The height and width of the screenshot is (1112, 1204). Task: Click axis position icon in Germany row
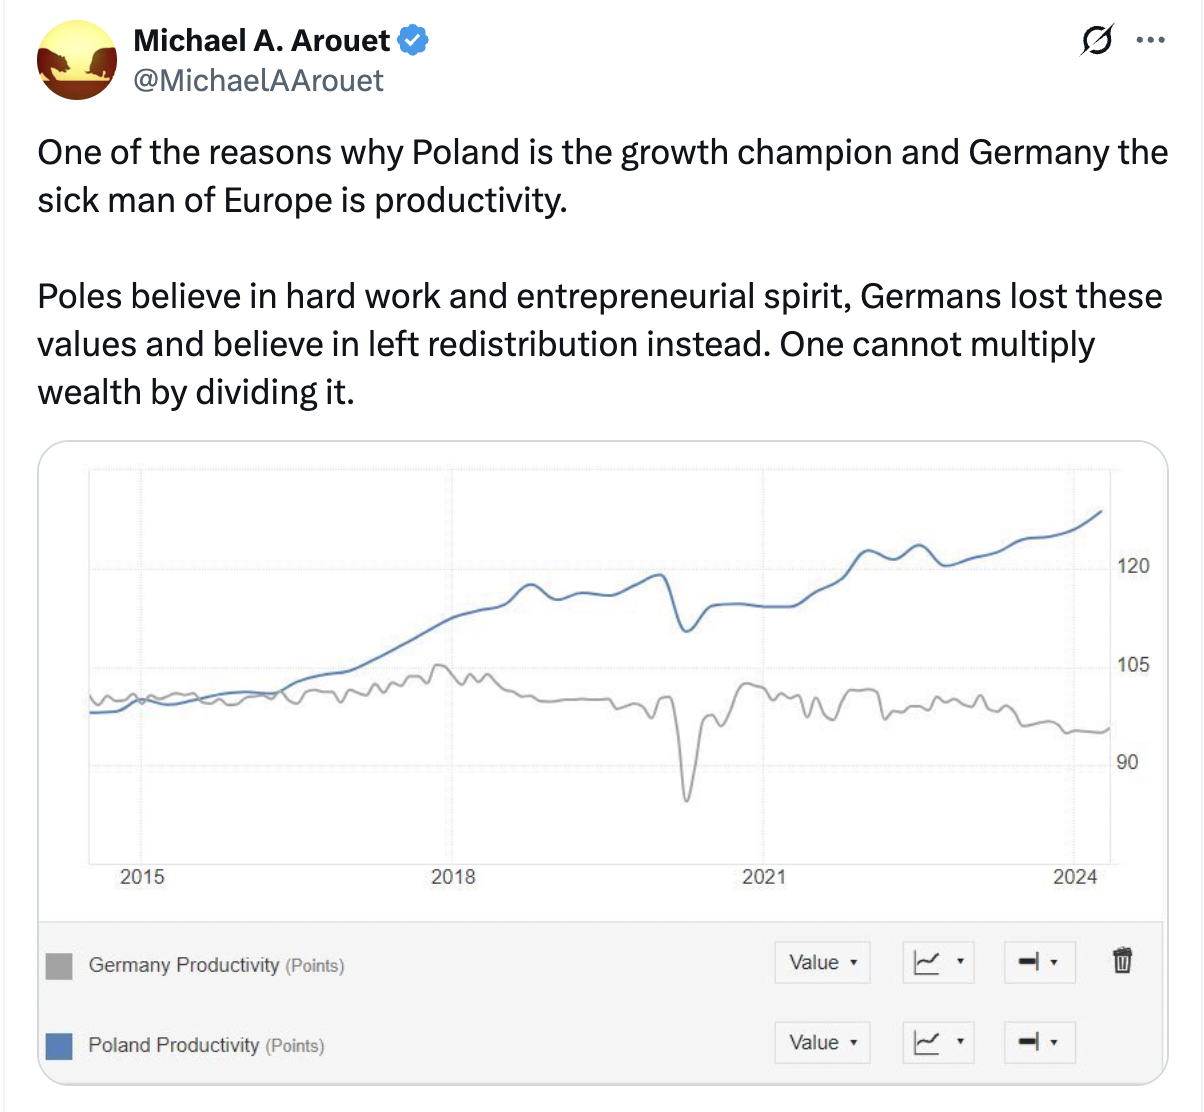[x=1028, y=962]
